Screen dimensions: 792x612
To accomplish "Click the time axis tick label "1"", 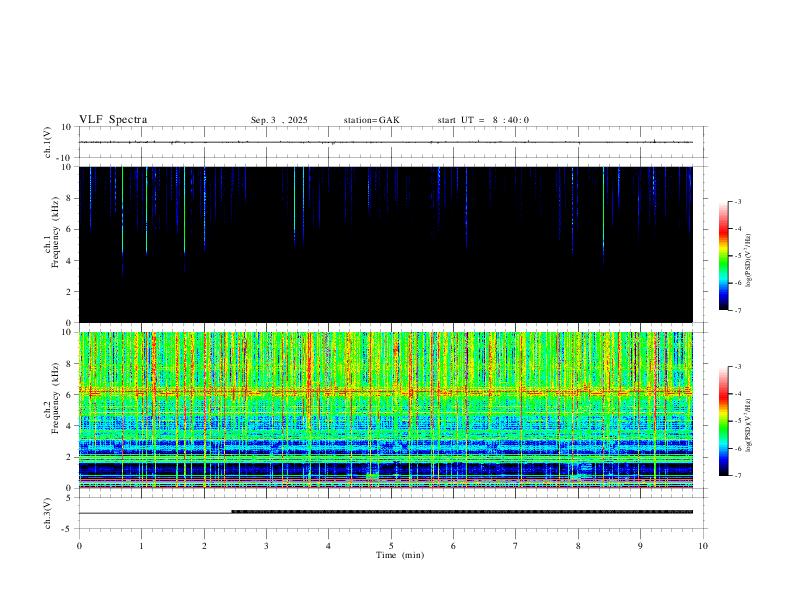I will click(x=141, y=546).
